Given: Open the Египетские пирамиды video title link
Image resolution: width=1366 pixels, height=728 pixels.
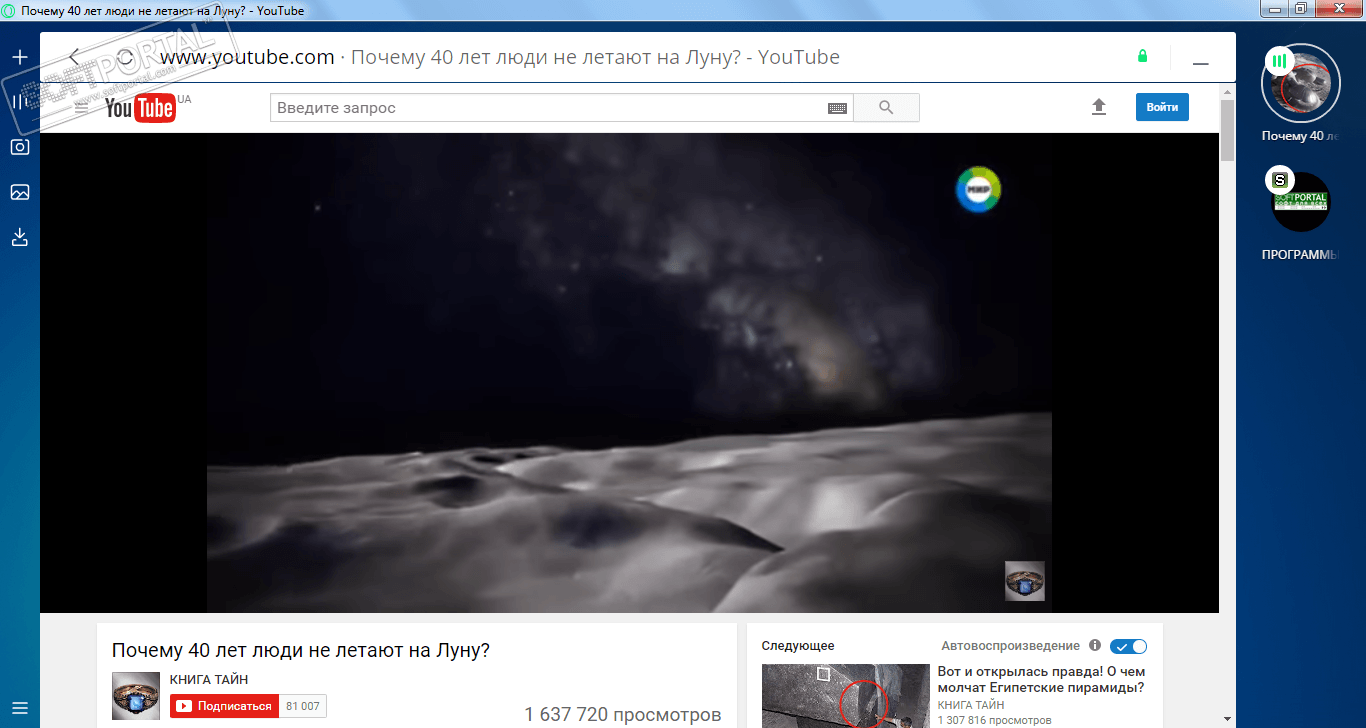Looking at the screenshot, I should [x=1041, y=680].
